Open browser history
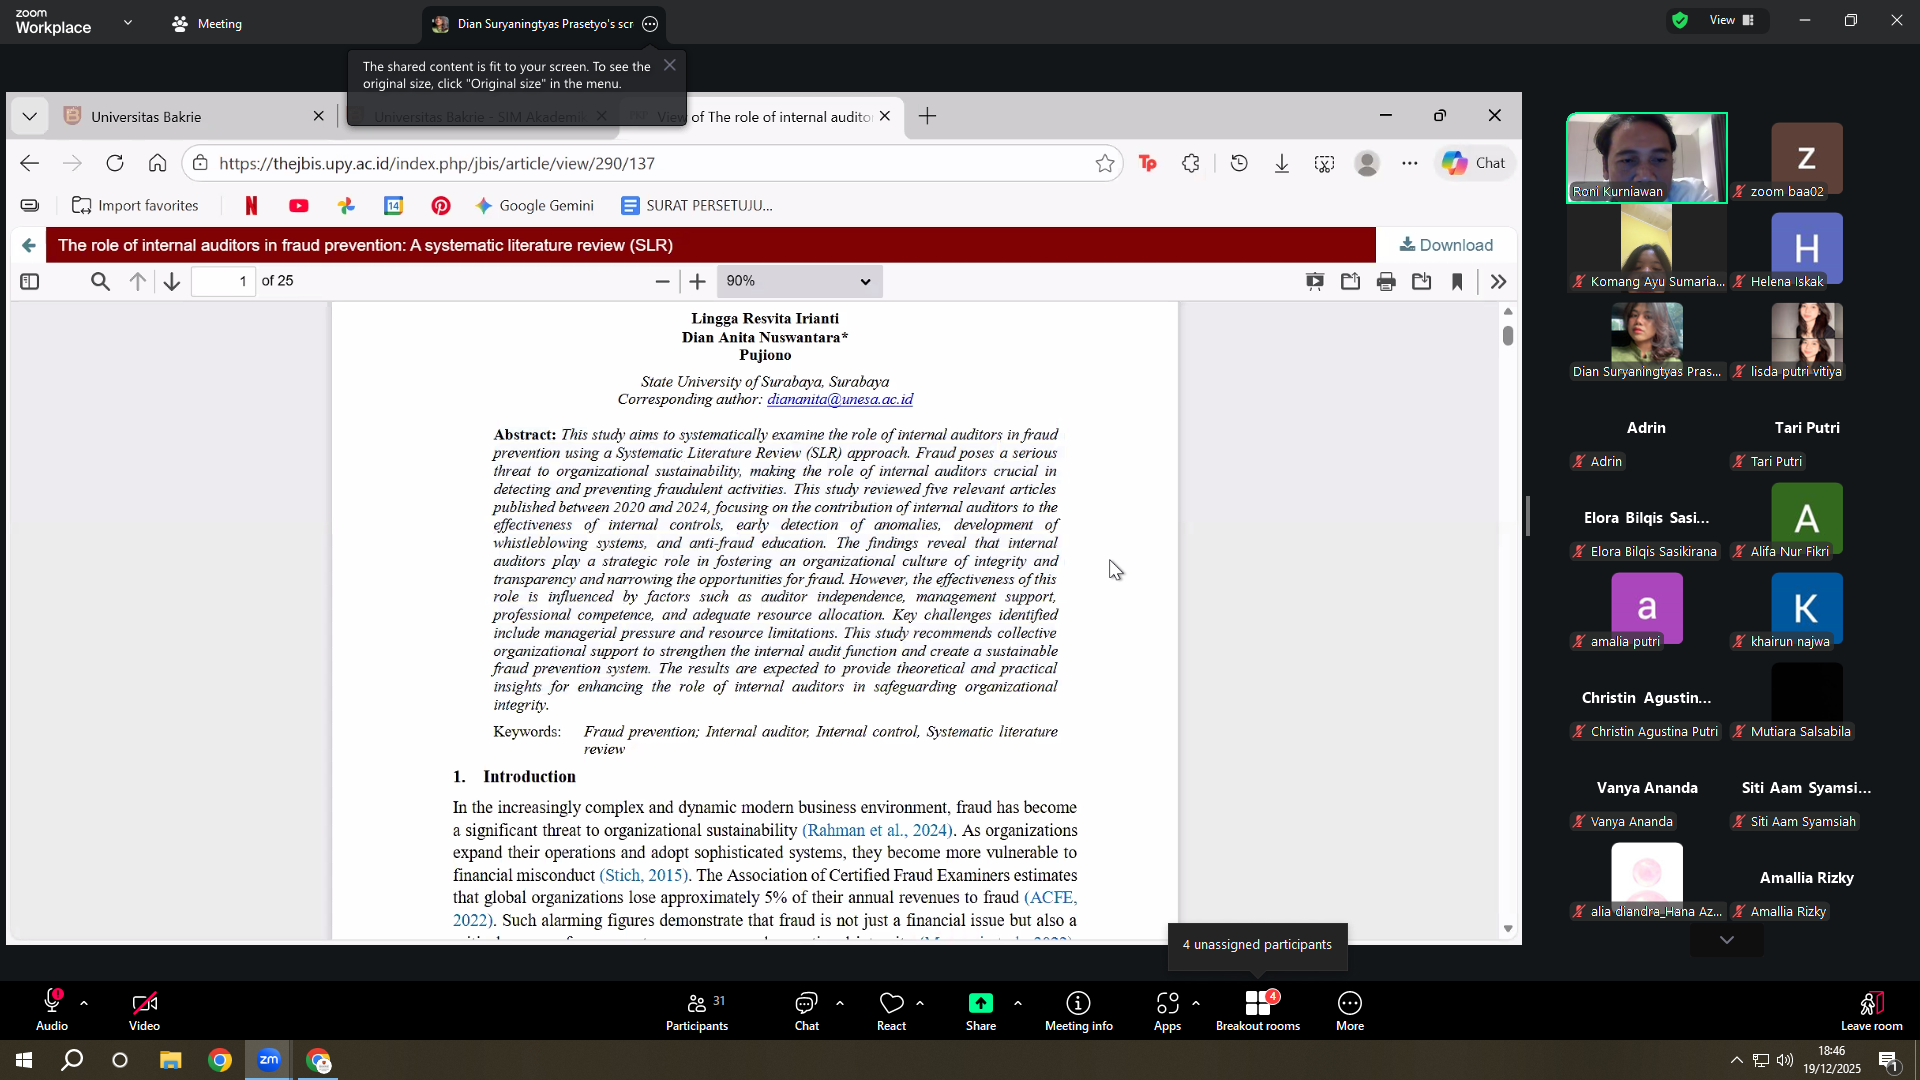 pos(1239,163)
